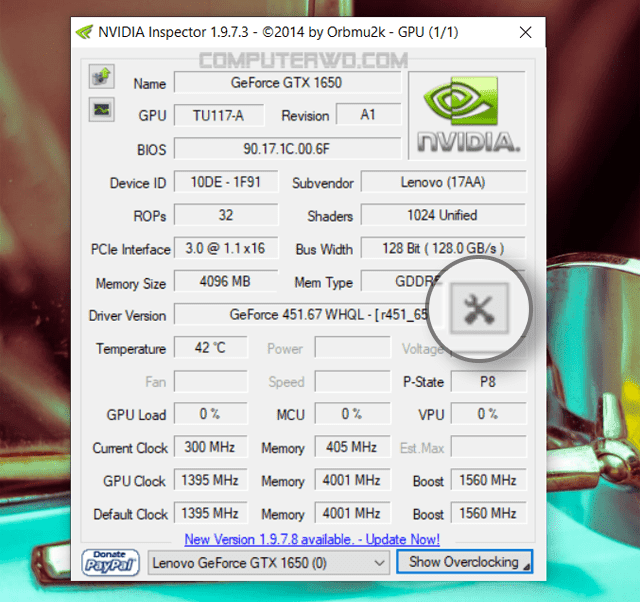Open the sensor monitoring graph icon
Screen dimensions: 640x602
(102, 110)
